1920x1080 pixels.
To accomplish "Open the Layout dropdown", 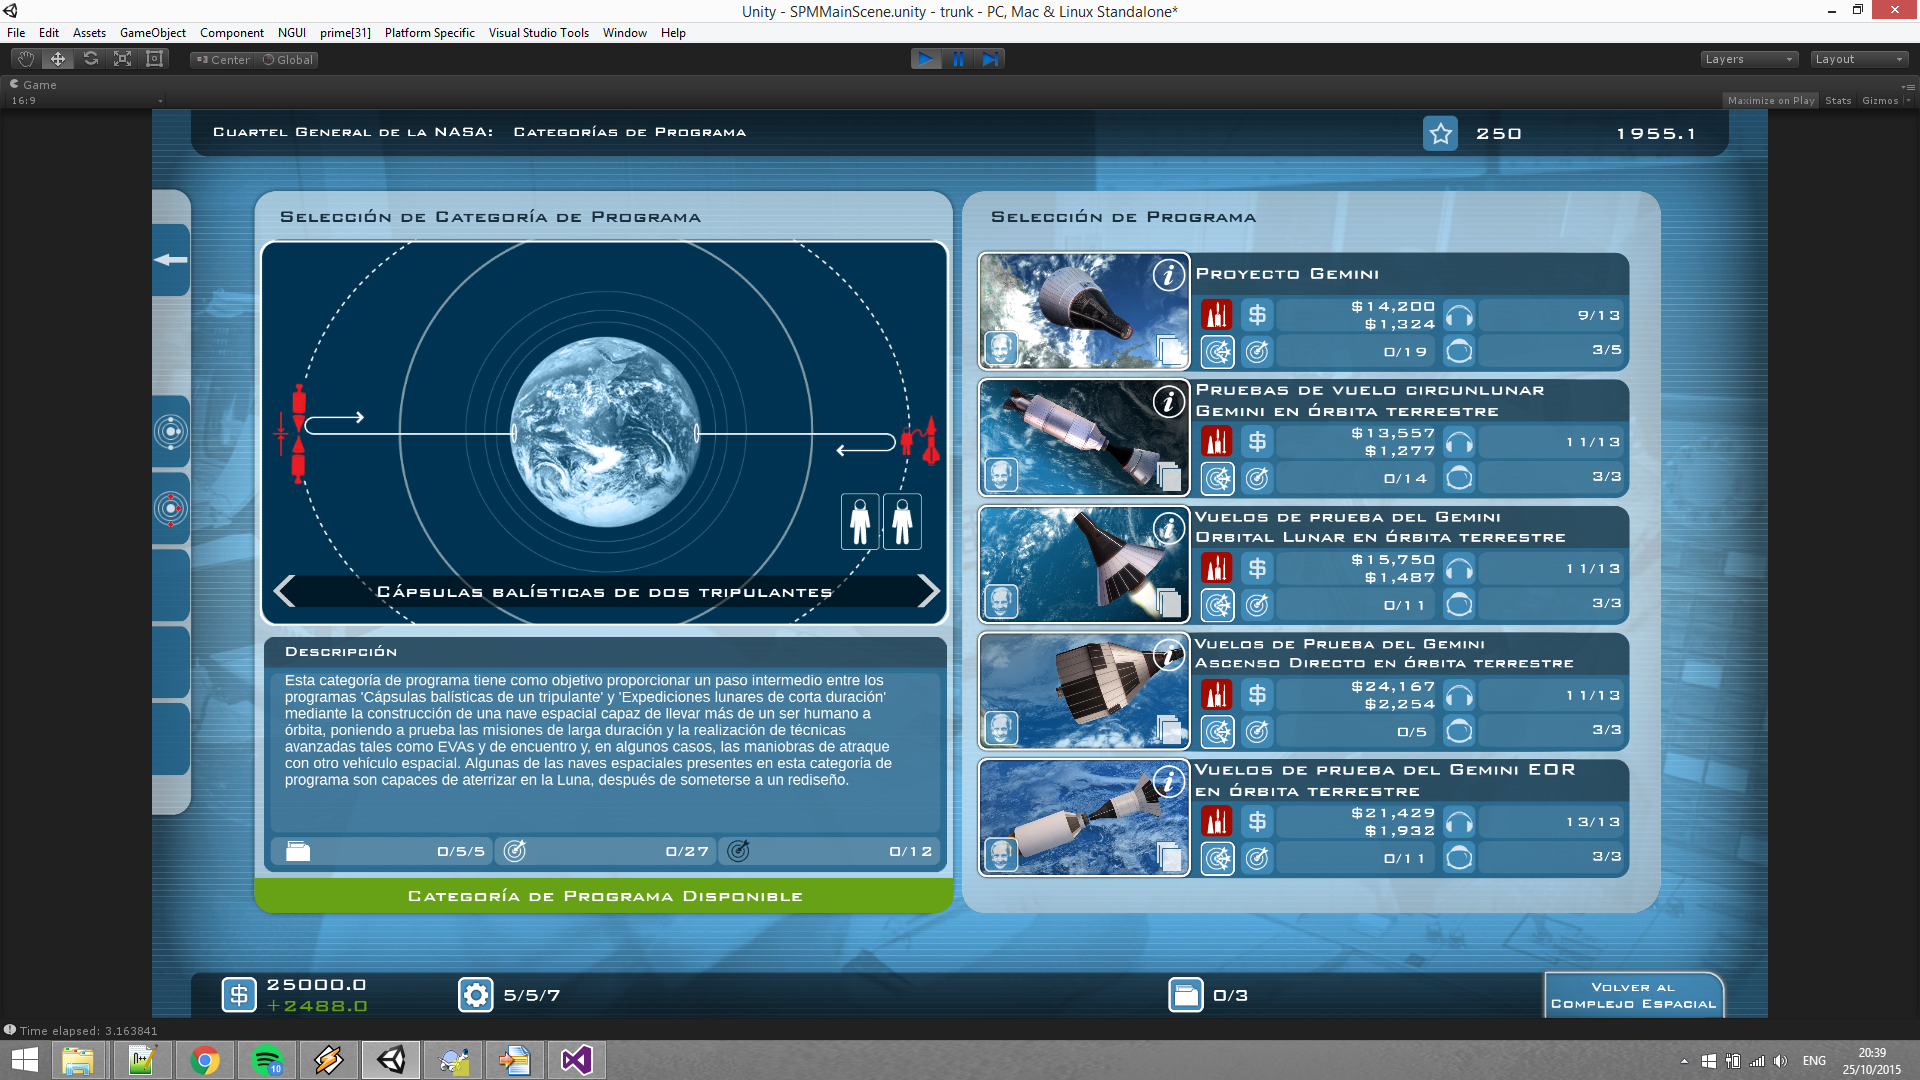I will coord(1860,59).
